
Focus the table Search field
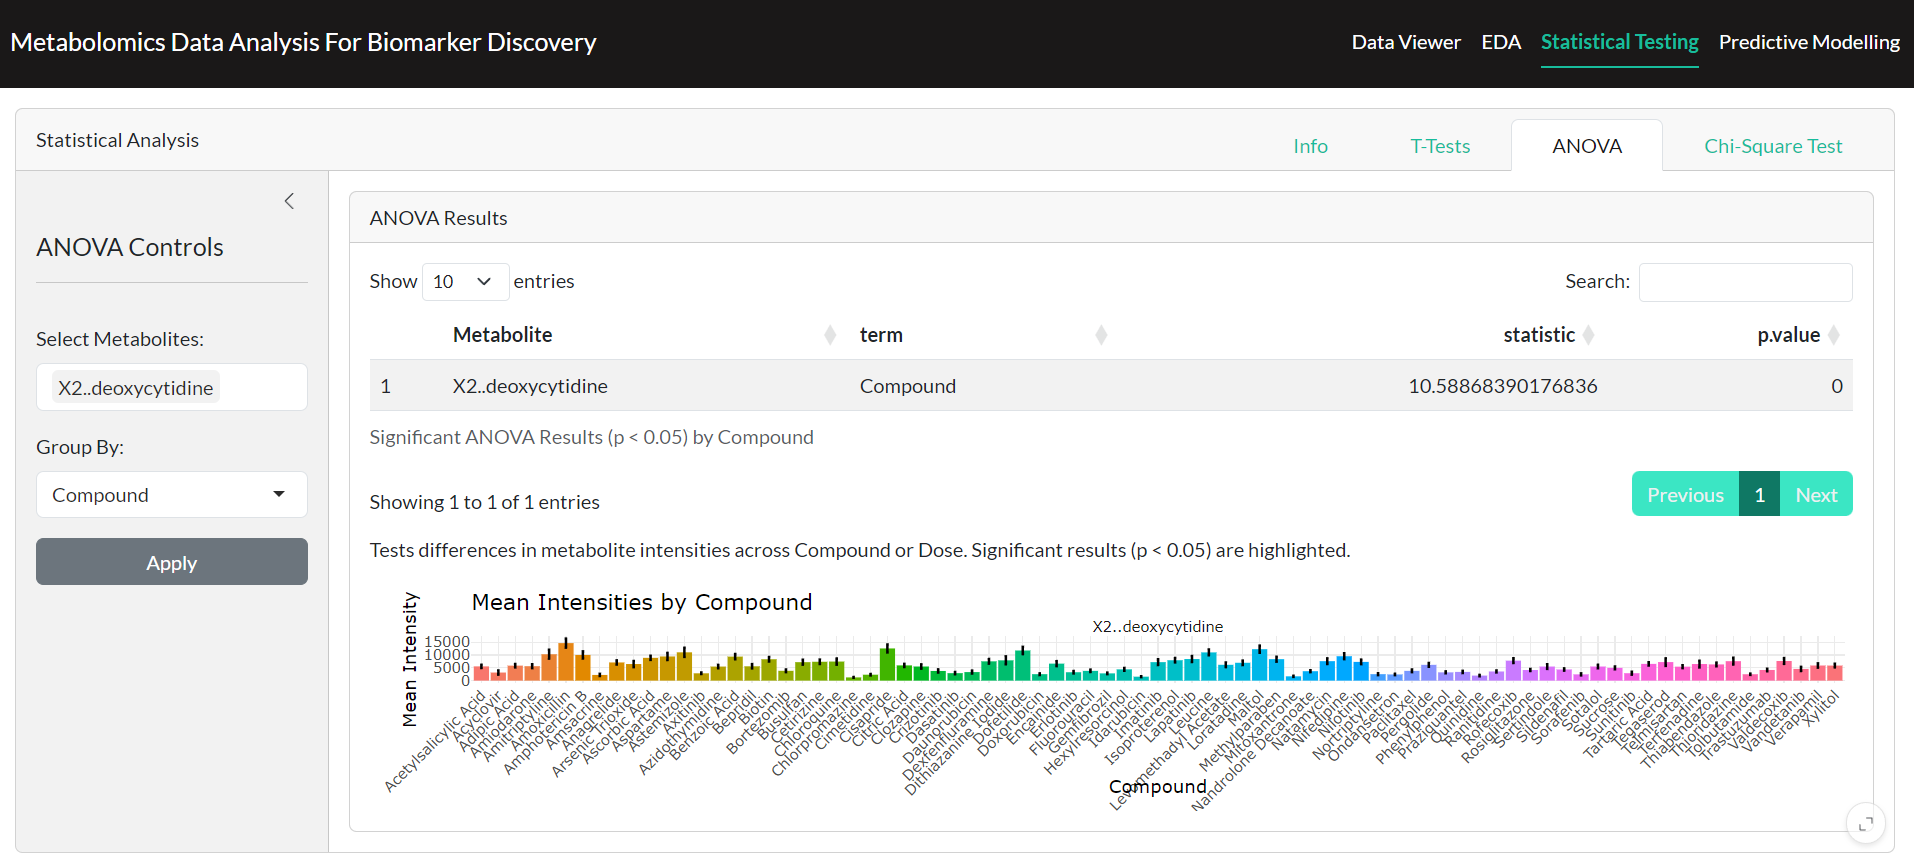click(1745, 282)
